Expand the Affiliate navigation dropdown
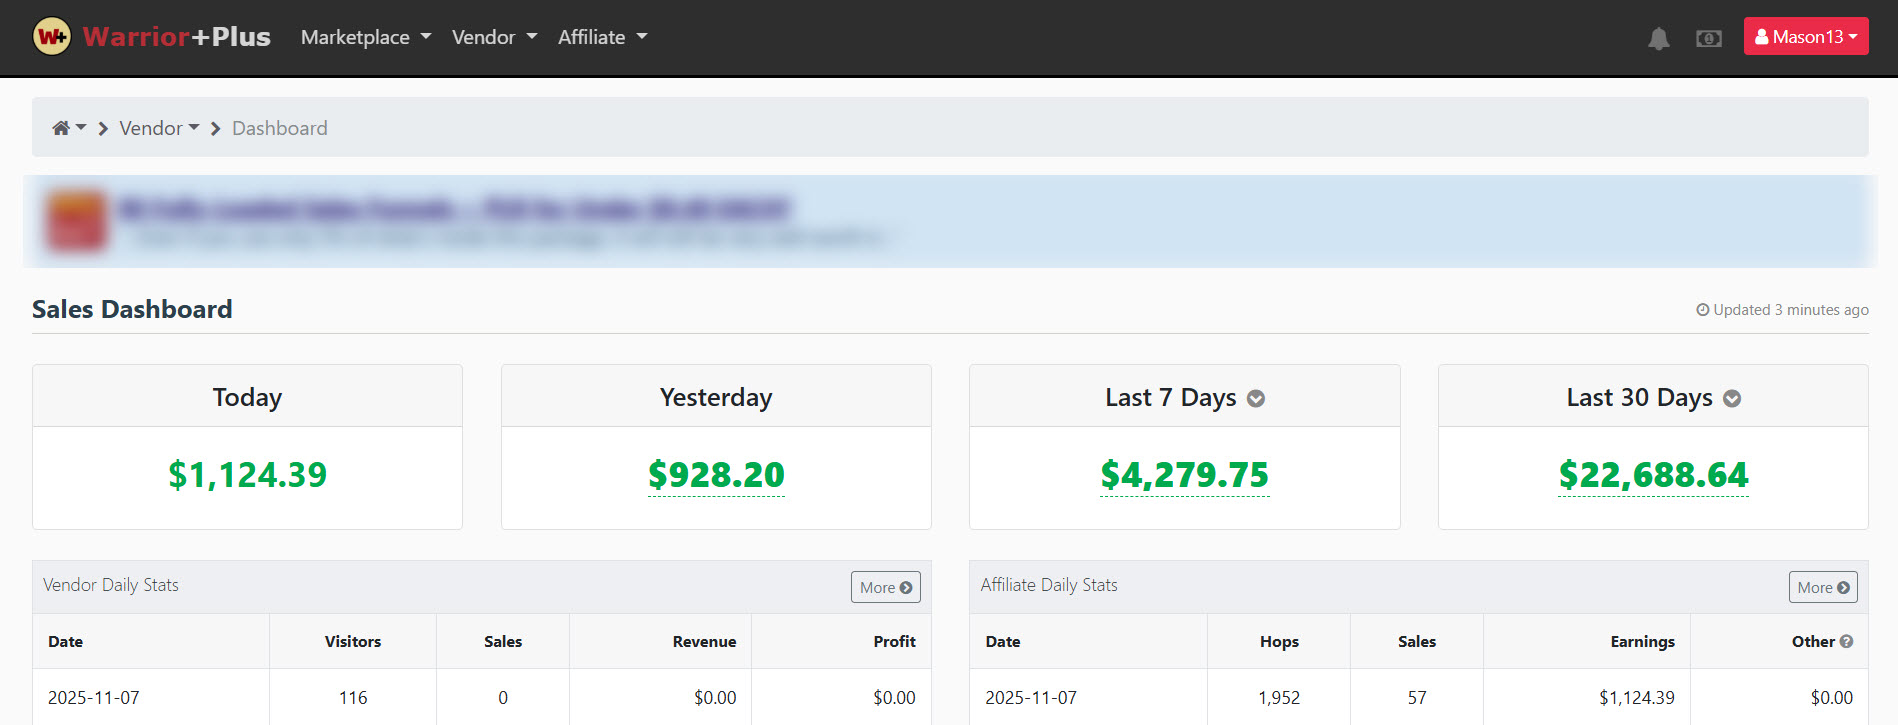 point(602,37)
